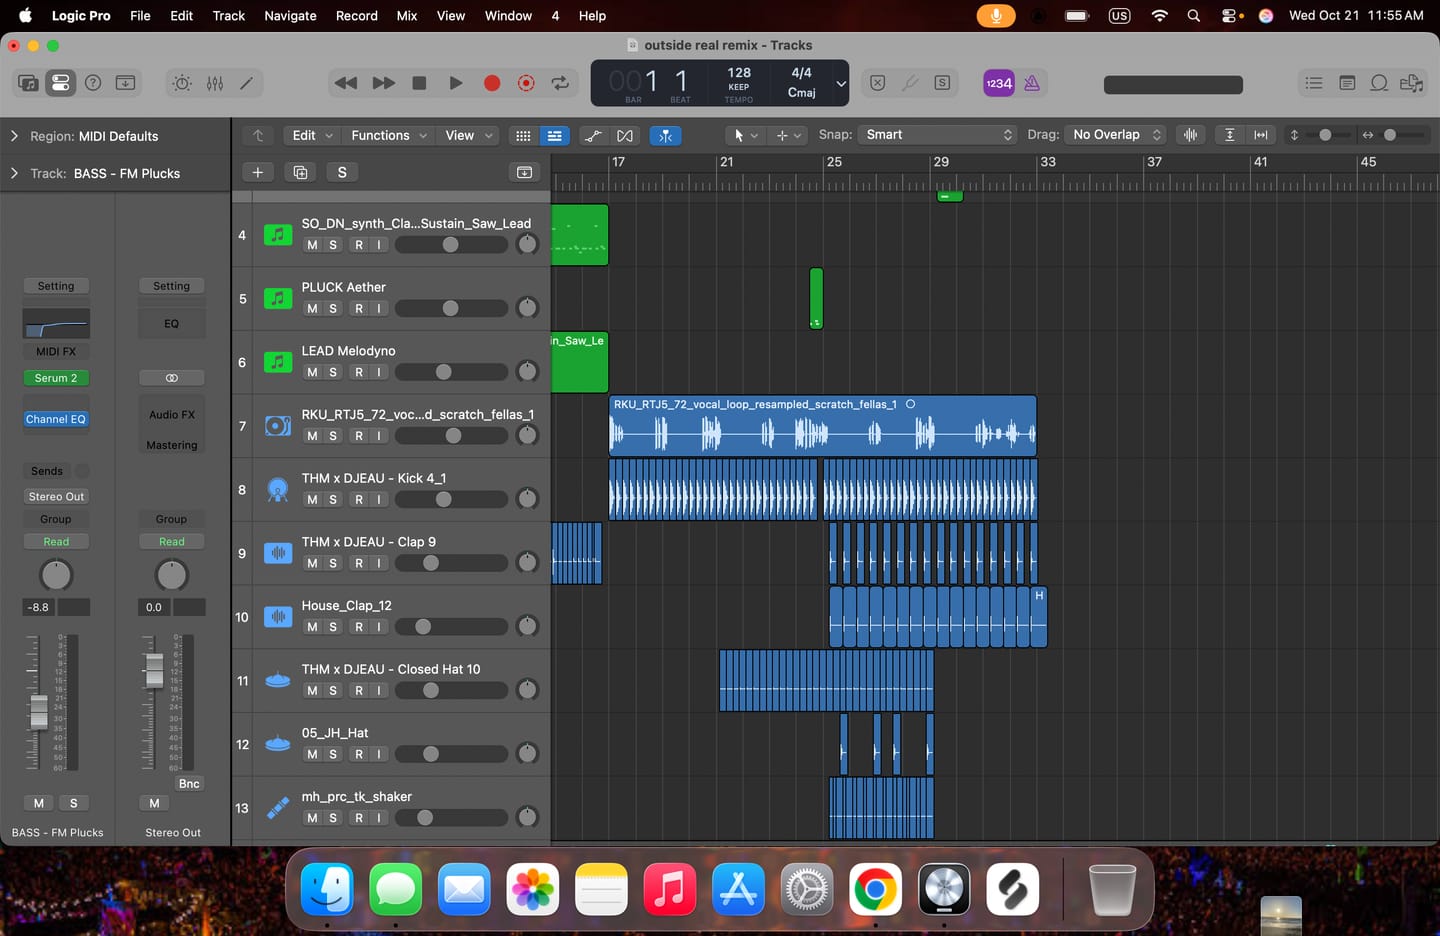
Task: Start playback with the Play button
Action: click(x=455, y=83)
